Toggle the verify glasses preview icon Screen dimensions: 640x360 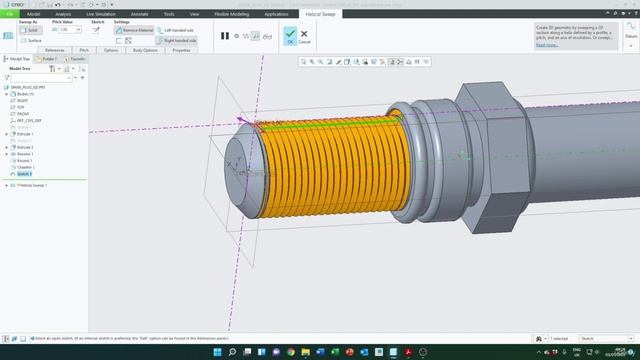click(267, 36)
